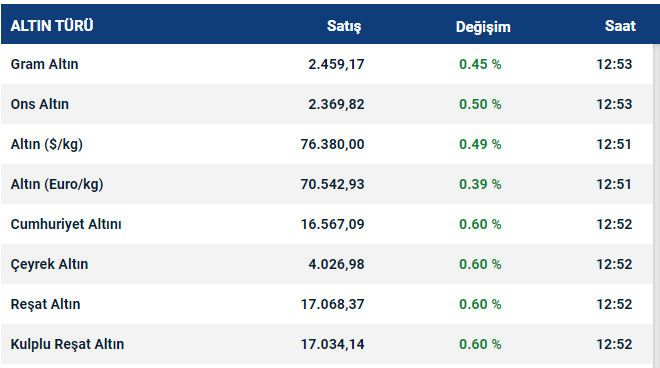Image resolution: width=660 pixels, height=368 pixels.
Task: Select the Altın (Euro/kg) entry
Action: click(57, 184)
